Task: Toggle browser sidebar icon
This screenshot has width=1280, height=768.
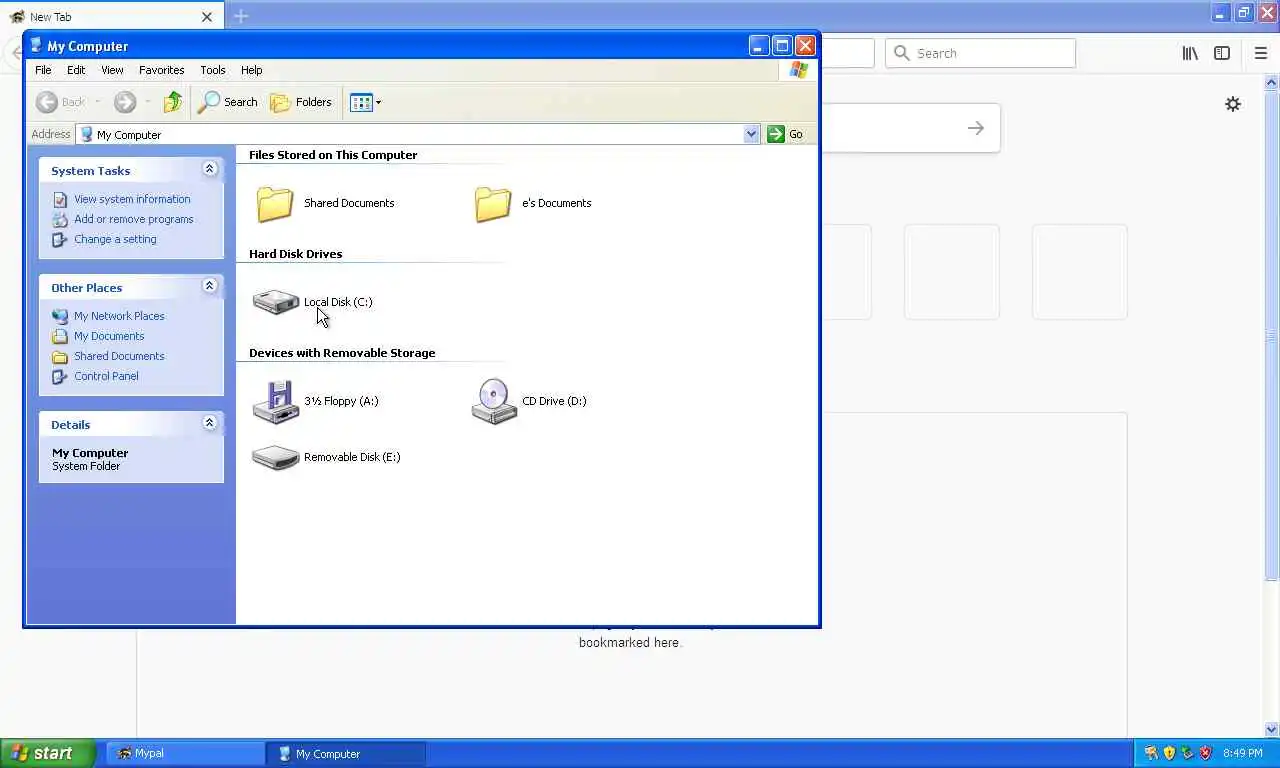Action: point(1222,53)
